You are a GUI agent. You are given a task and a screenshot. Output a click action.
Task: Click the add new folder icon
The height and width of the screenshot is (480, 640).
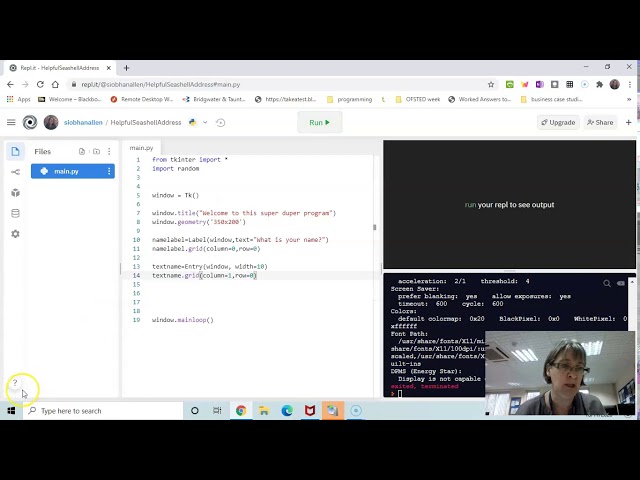point(96,151)
